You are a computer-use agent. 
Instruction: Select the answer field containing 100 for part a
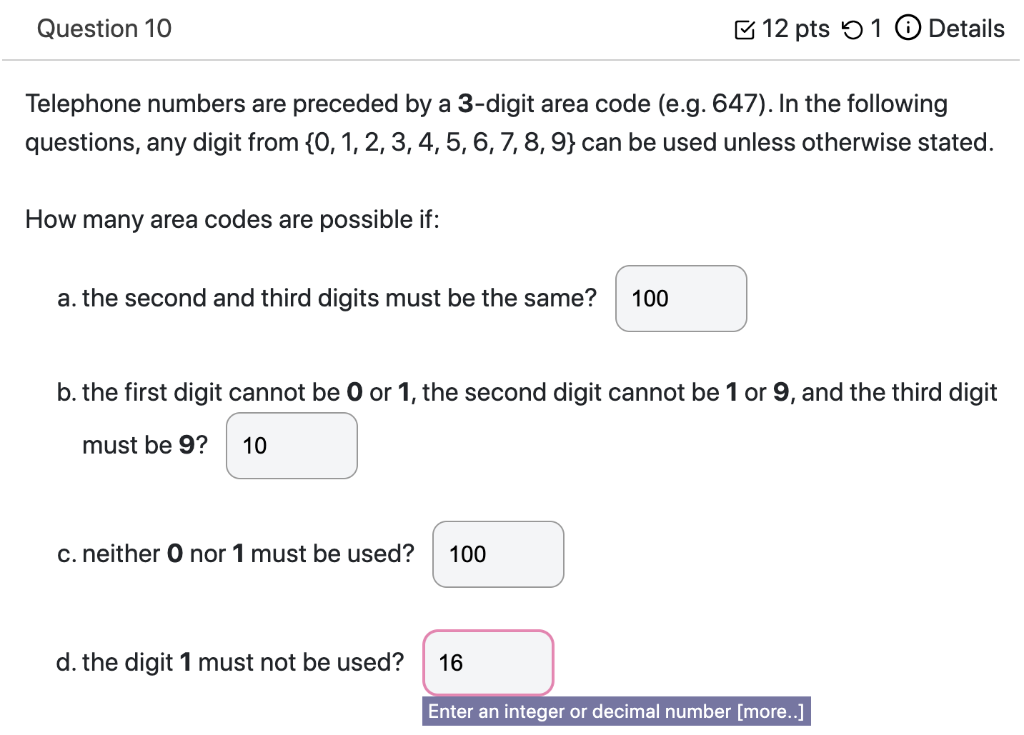click(x=681, y=298)
